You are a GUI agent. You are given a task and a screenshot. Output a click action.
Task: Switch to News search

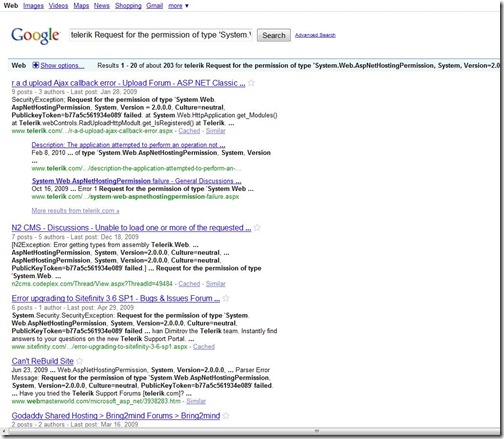click(x=102, y=6)
